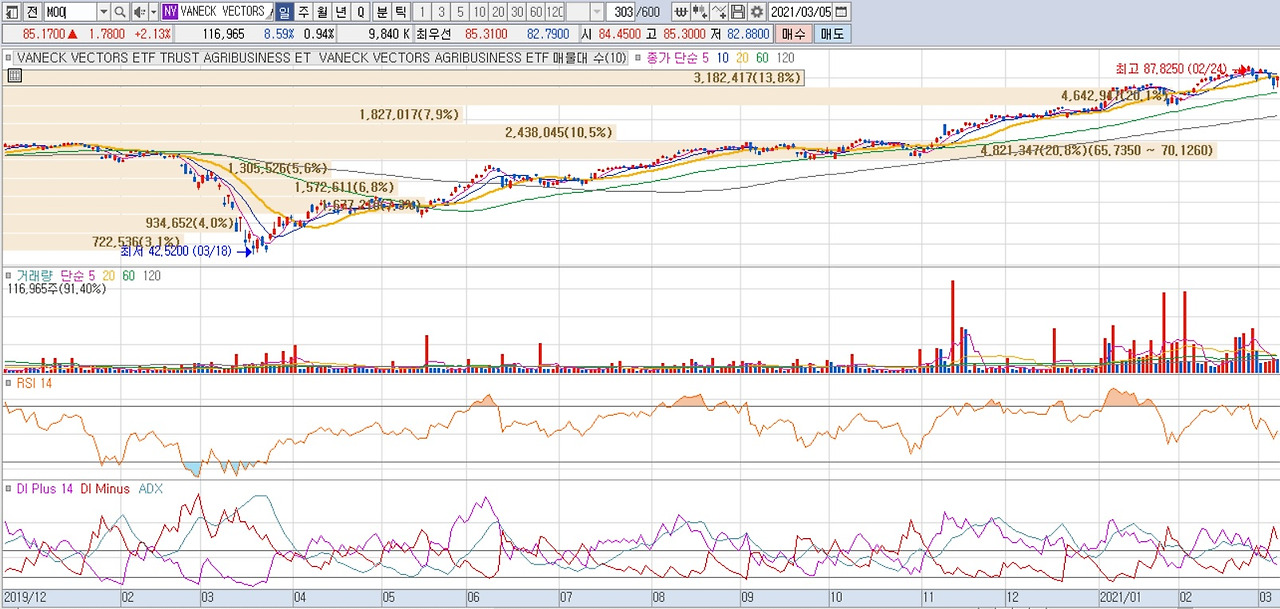Click the 최우선 best quote label
This screenshot has height=609, width=1280.
434,34
